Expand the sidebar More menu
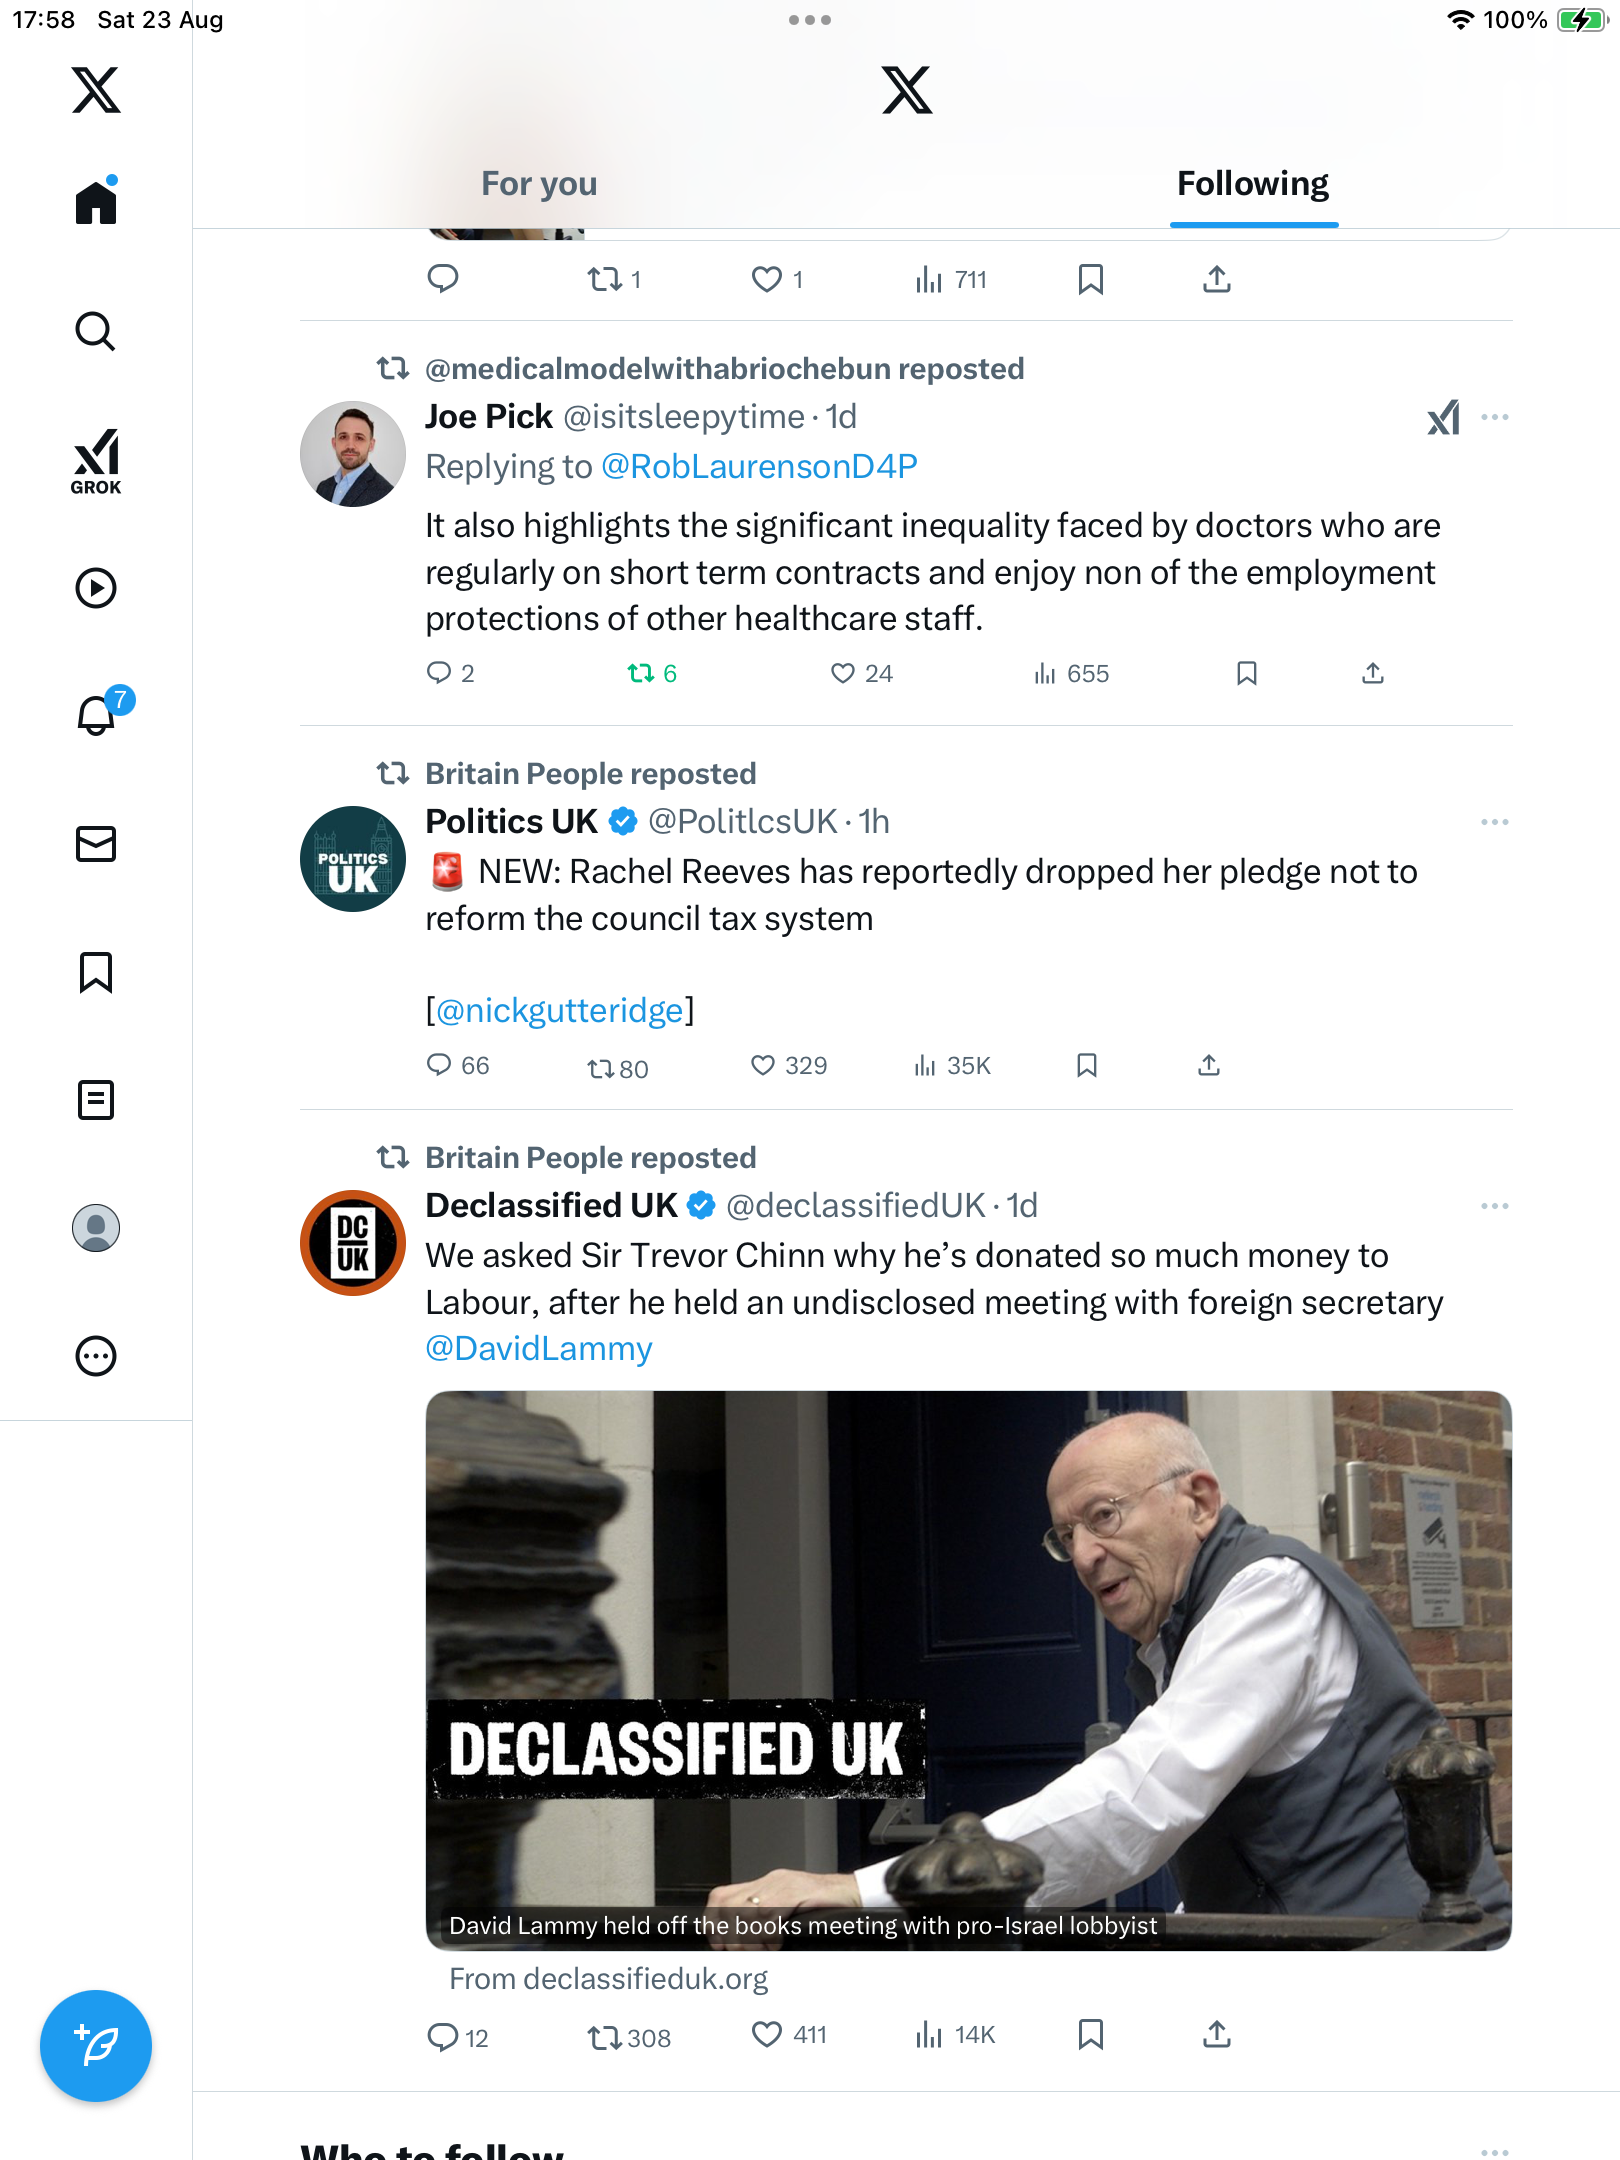This screenshot has height=2160, width=1620. [96, 1356]
